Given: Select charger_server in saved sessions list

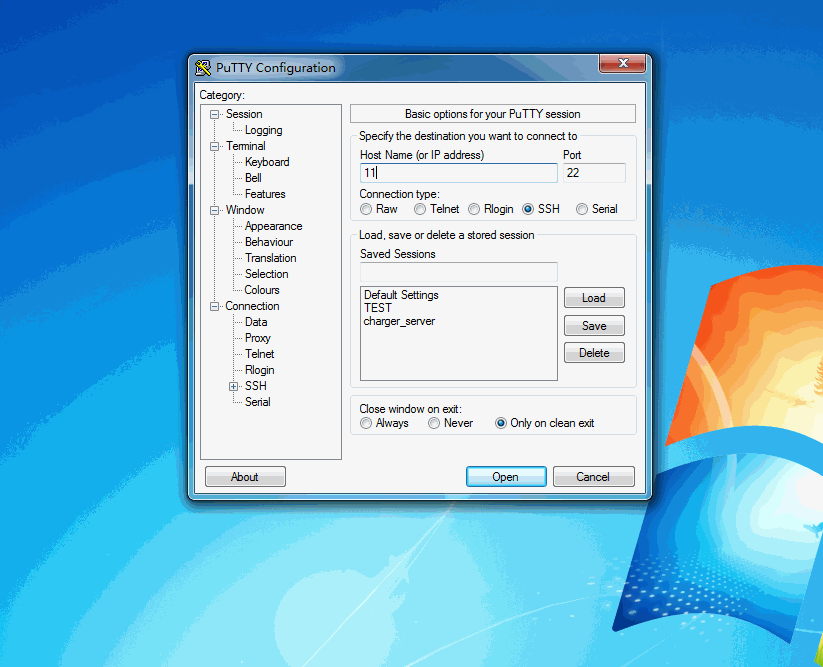Looking at the screenshot, I should [x=399, y=321].
